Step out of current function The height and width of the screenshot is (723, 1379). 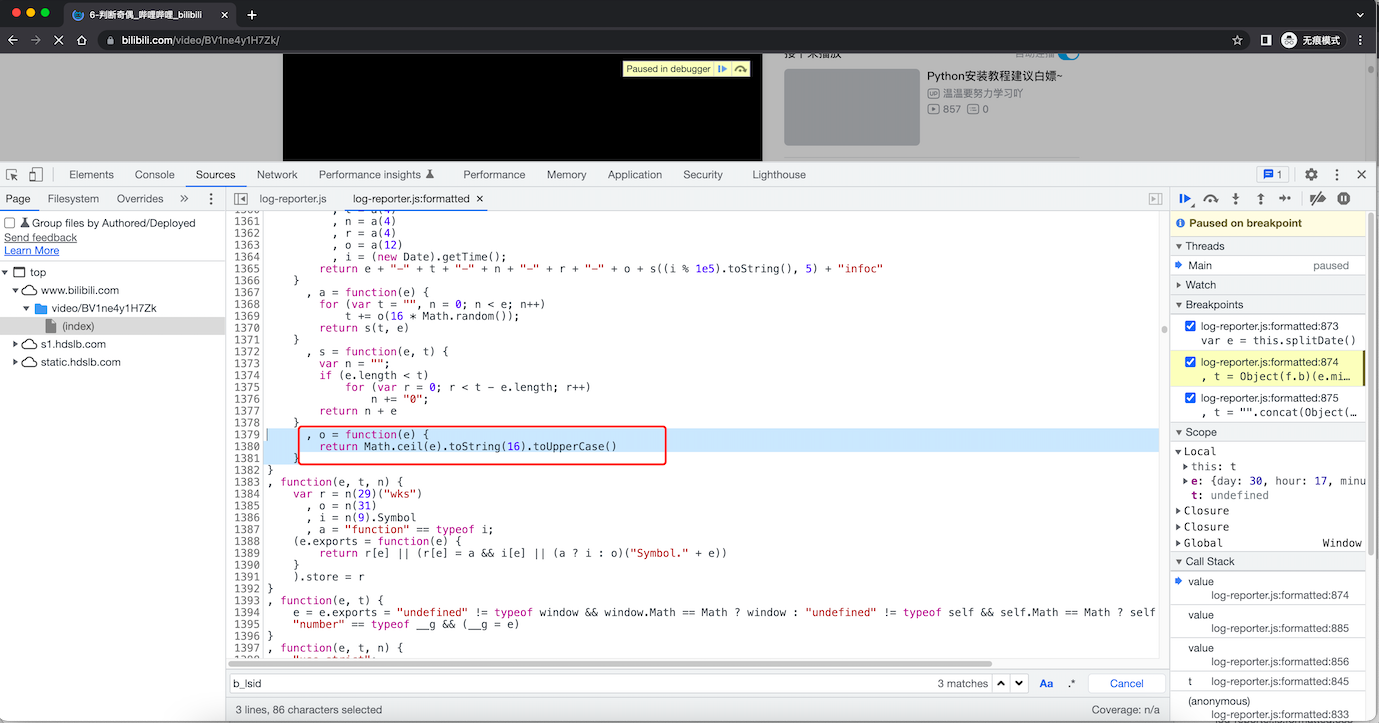tap(1260, 199)
